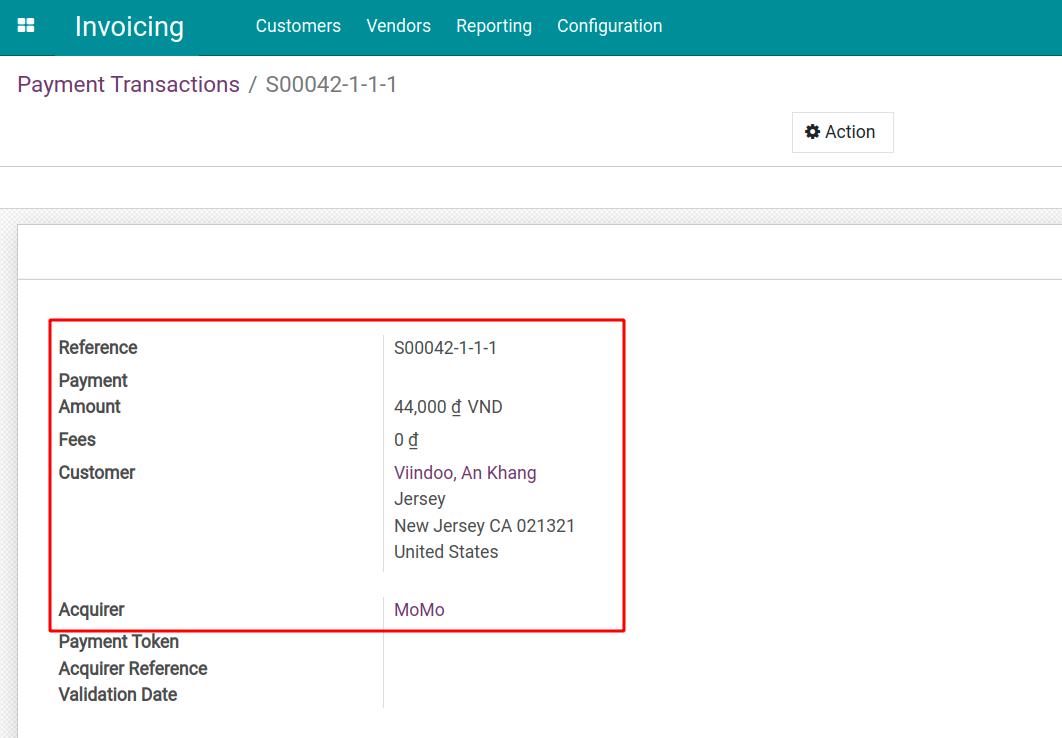Click the gear icon on the Action button
Screen dimensions: 1062x738
click(x=812, y=131)
